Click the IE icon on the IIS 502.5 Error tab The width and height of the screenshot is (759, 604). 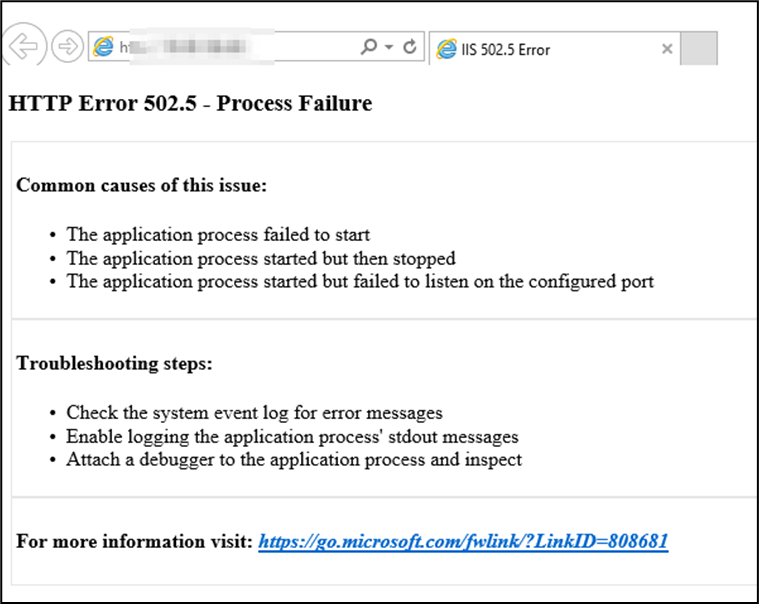(x=446, y=49)
